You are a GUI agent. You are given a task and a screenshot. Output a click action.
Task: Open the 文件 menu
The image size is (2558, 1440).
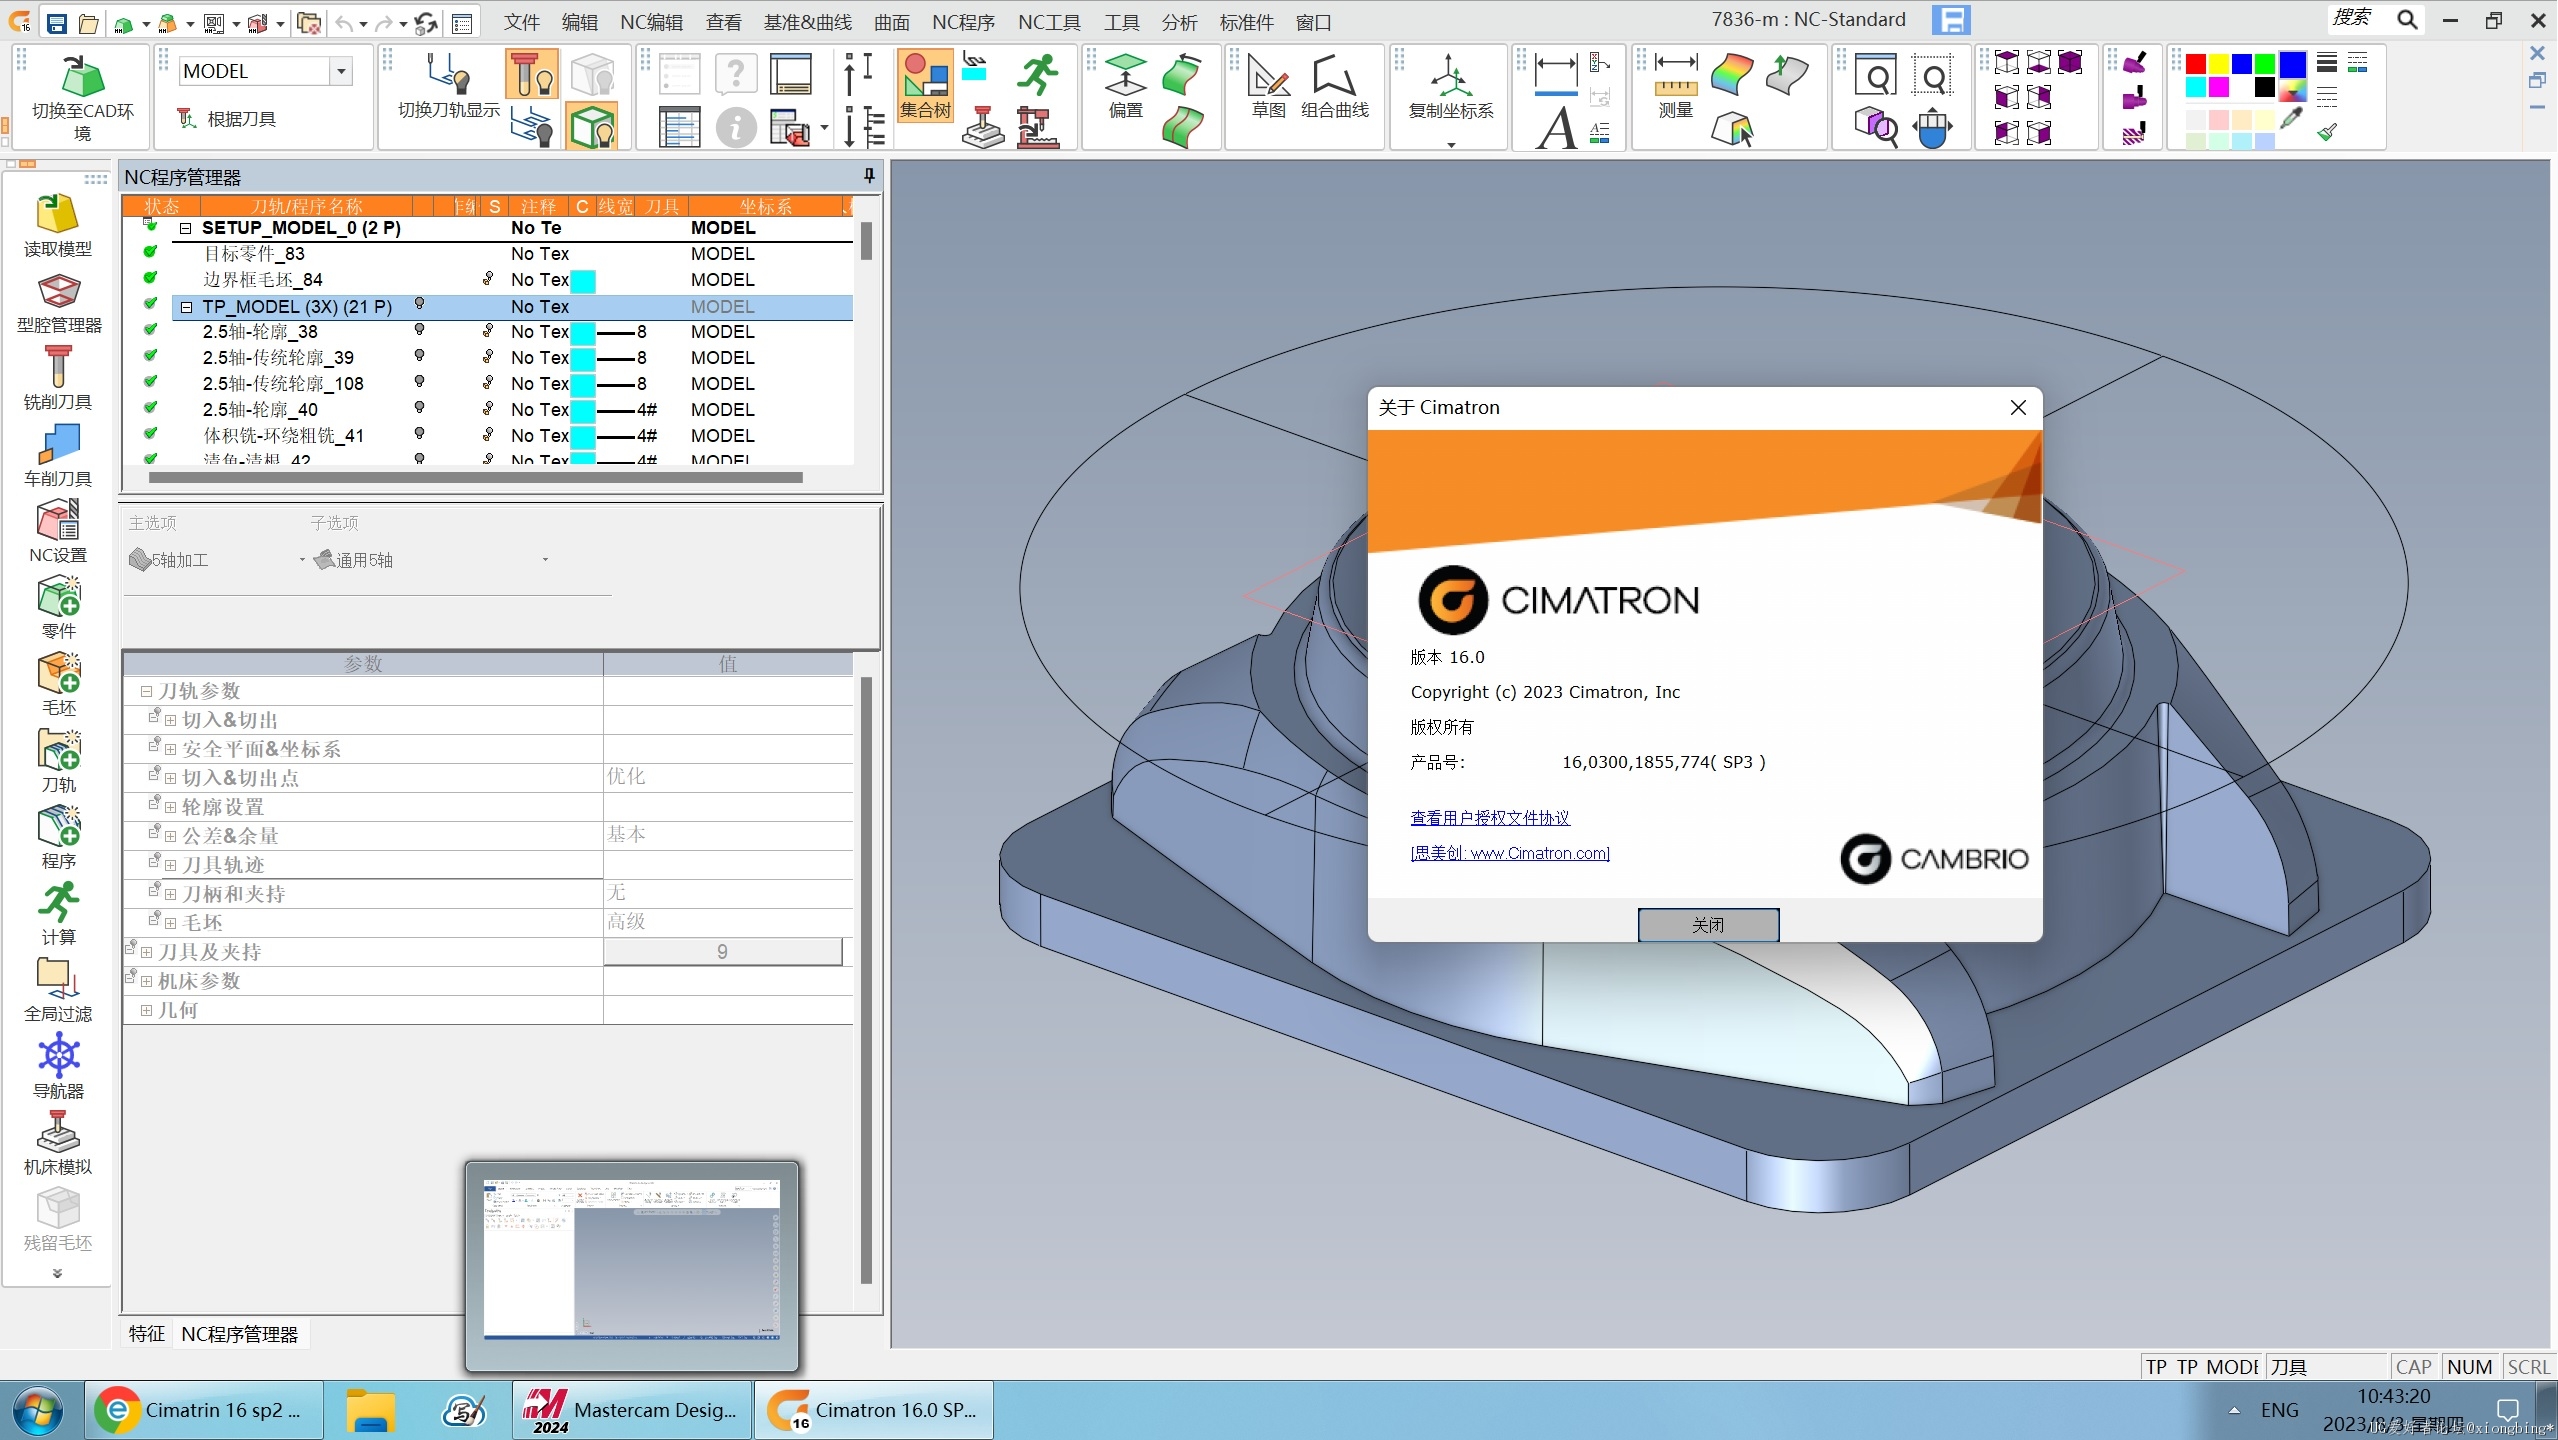pos(521,22)
